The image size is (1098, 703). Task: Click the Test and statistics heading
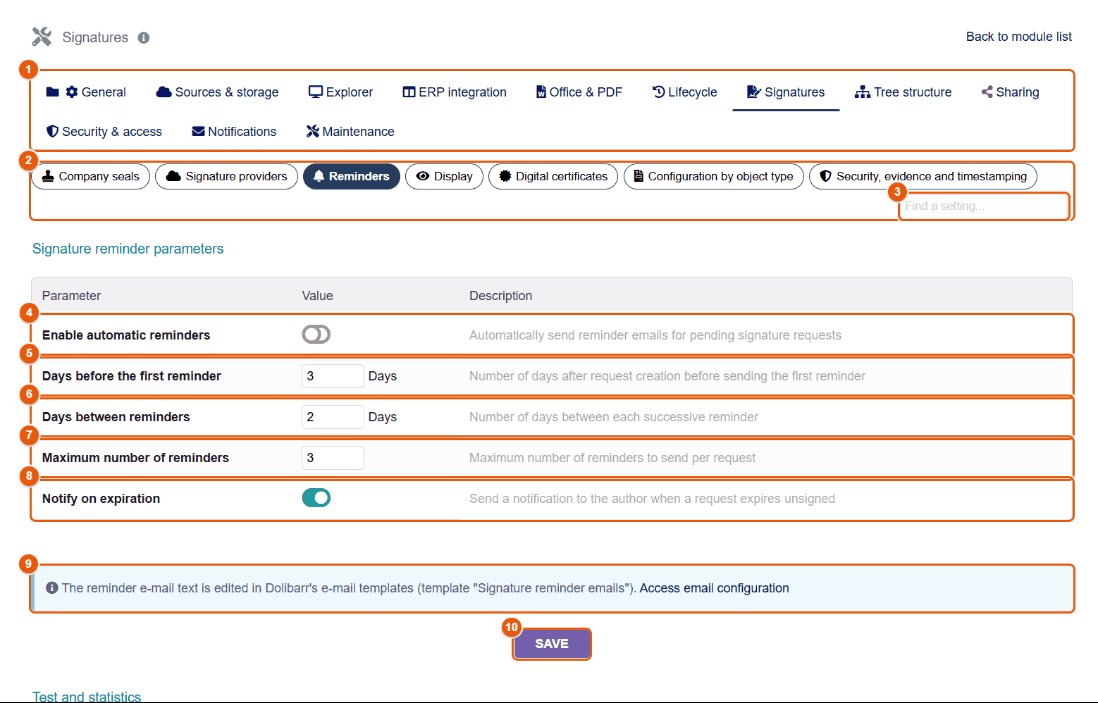(87, 696)
